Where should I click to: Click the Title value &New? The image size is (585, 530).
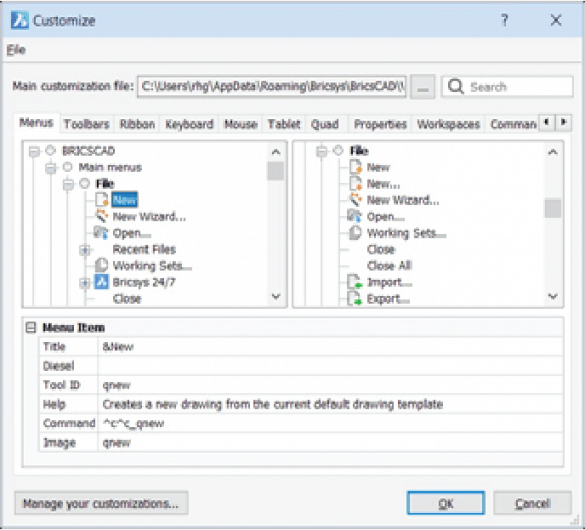coord(118,347)
